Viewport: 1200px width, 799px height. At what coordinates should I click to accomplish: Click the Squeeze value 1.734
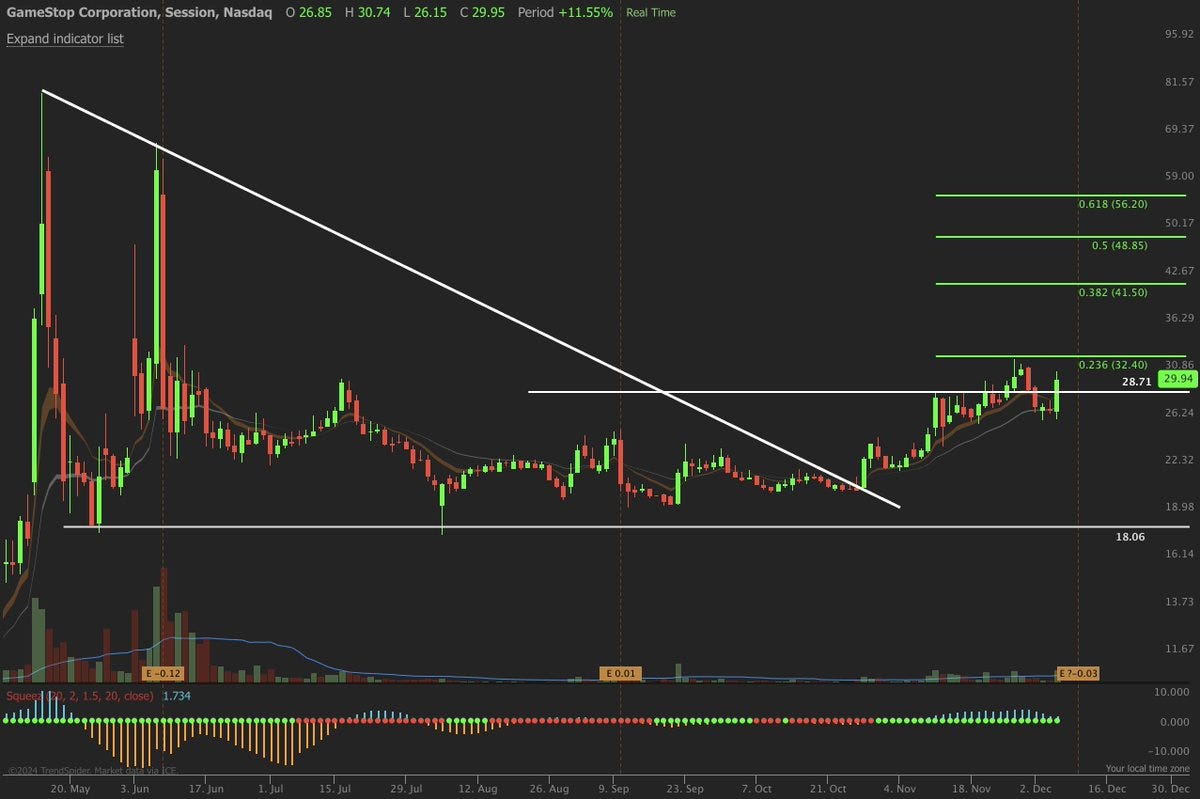point(175,695)
